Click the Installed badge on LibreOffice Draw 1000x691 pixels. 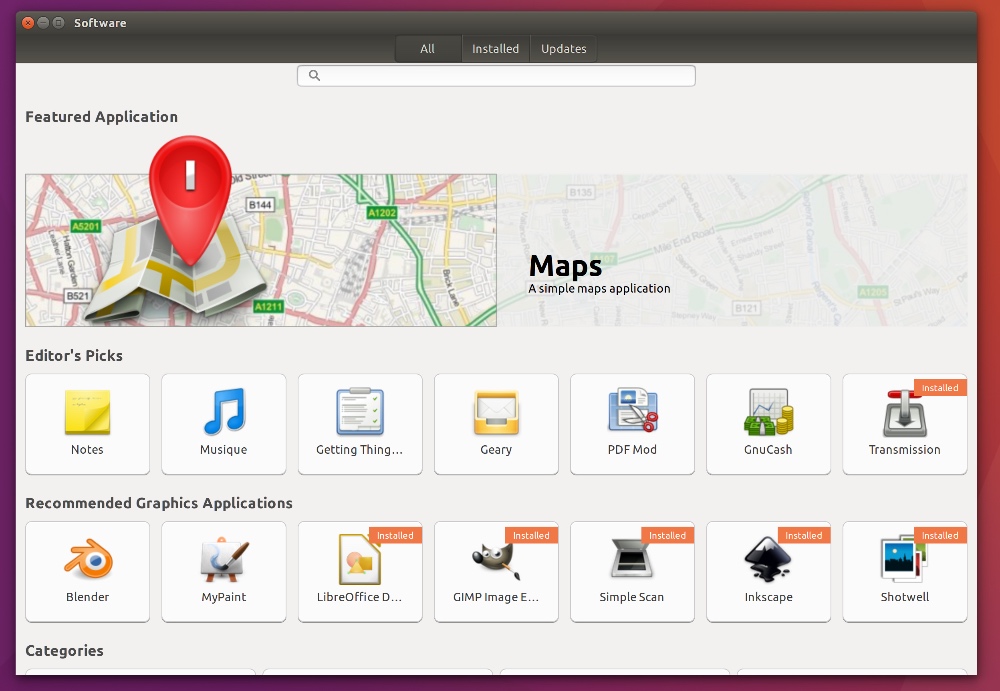pyautogui.click(x=395, y=535)
